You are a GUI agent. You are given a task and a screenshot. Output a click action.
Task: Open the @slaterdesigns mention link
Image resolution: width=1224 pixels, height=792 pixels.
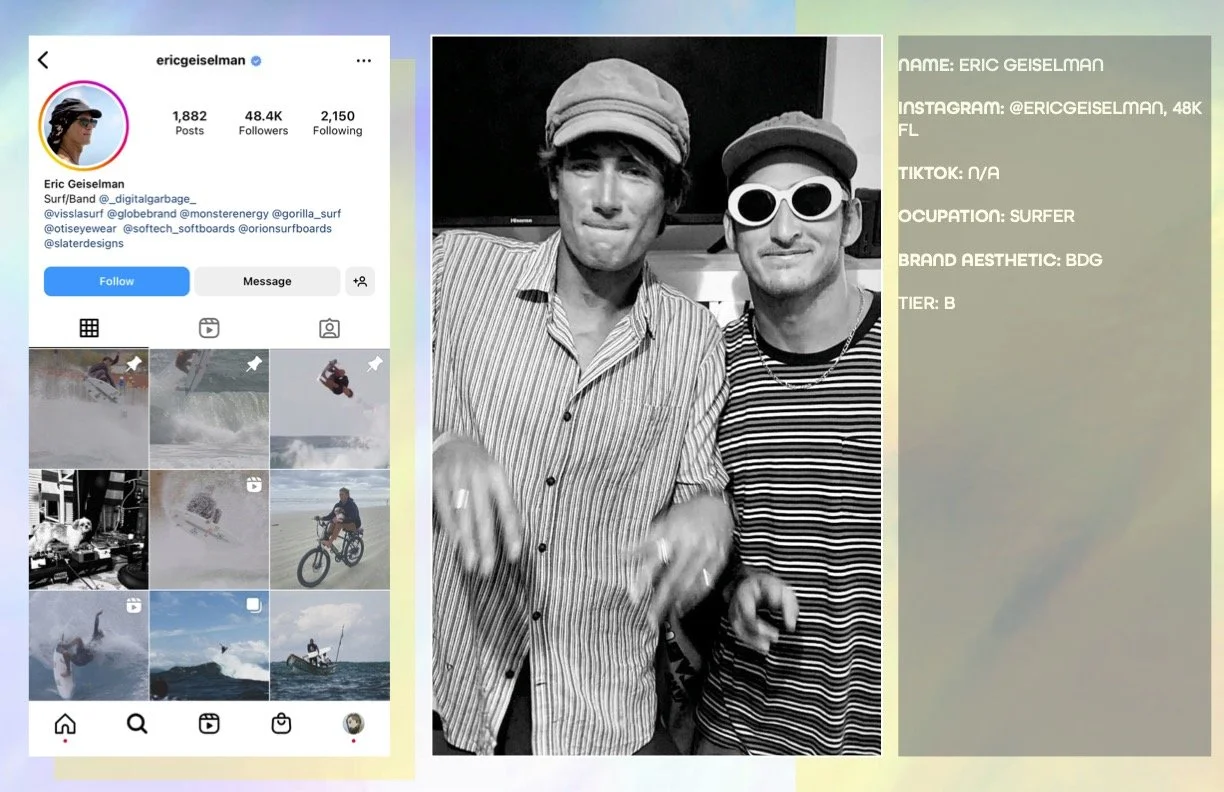click(x=84, y=243)
